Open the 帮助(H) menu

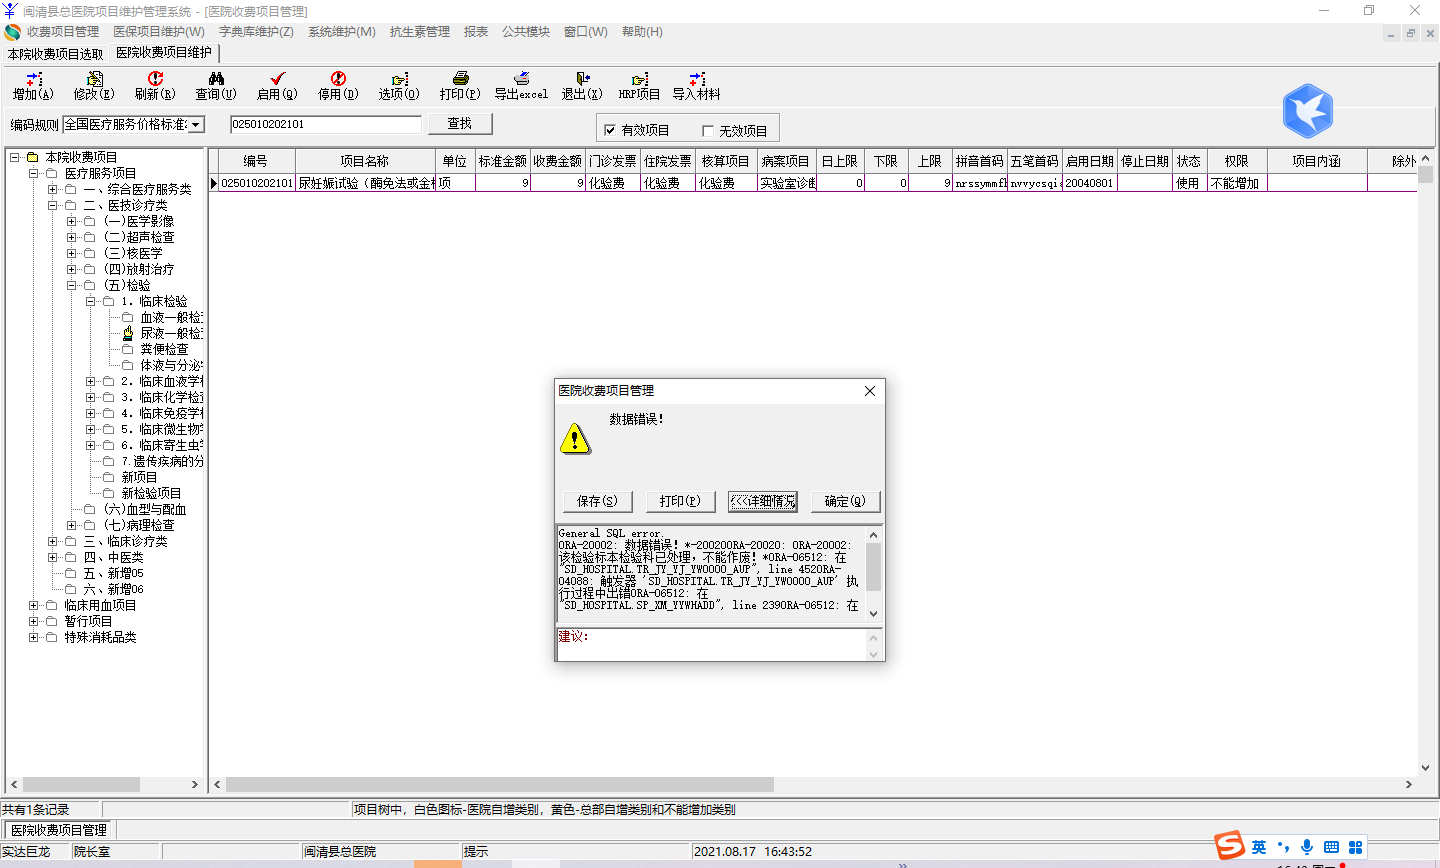click(642, 32)
